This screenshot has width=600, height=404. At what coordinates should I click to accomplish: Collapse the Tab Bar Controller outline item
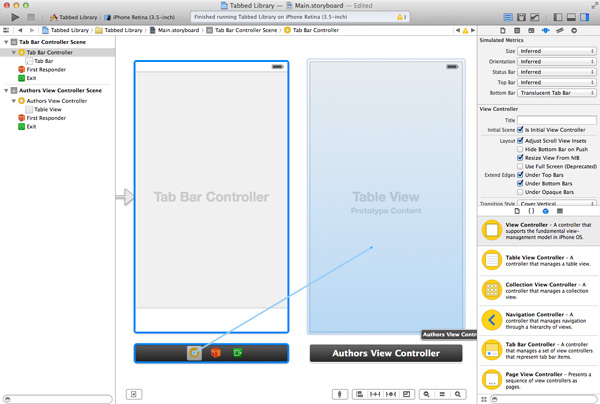(x=14, y=52)
